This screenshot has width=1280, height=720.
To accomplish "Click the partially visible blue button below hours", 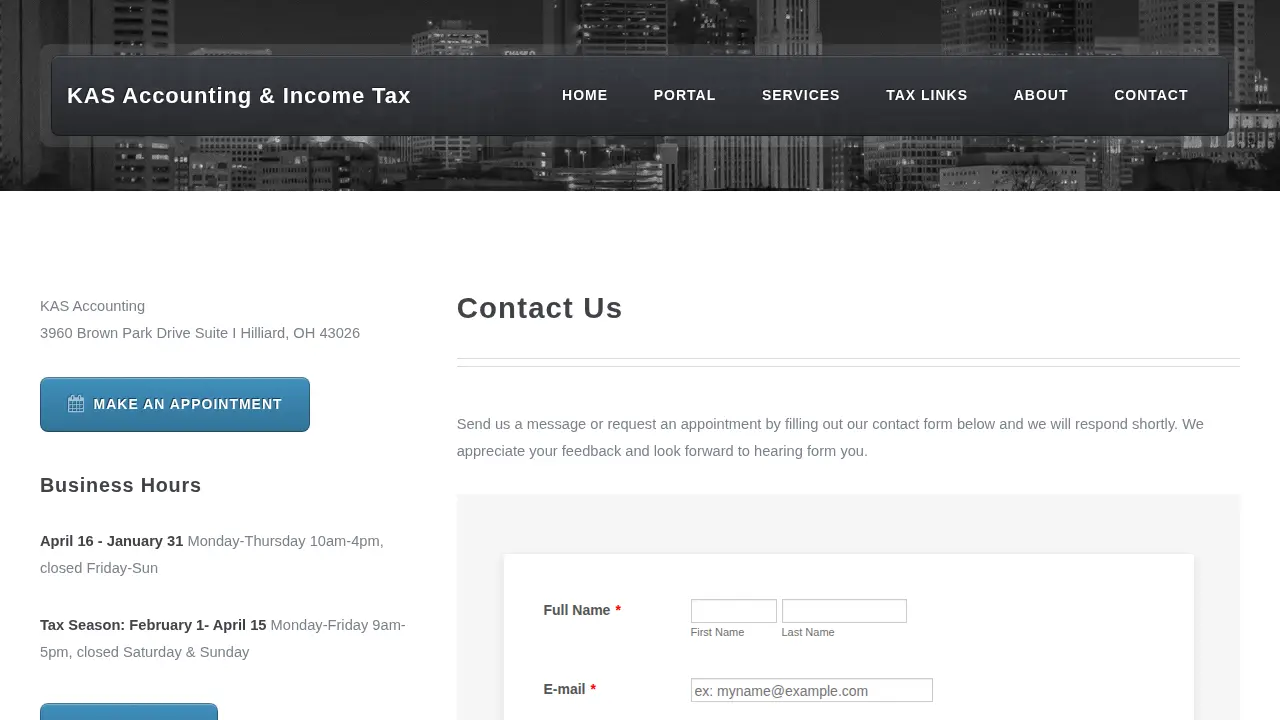I will coord(129,711).
